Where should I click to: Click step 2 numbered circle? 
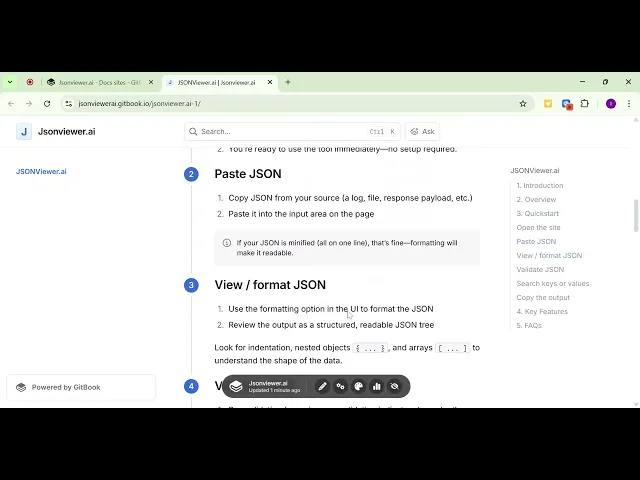pos(191,174)
